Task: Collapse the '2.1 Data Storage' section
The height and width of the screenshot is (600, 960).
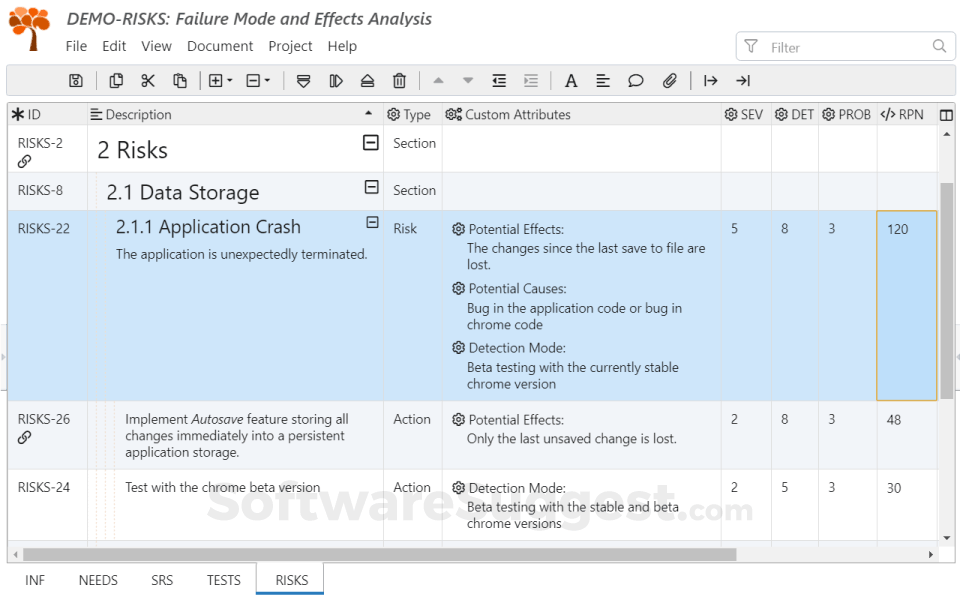Action: point(372,187)
